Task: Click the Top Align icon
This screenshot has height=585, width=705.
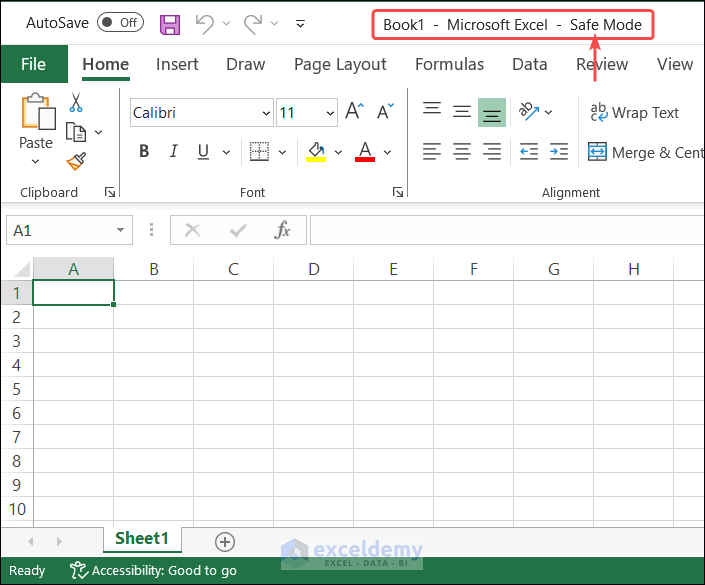Action: [432, 110]
